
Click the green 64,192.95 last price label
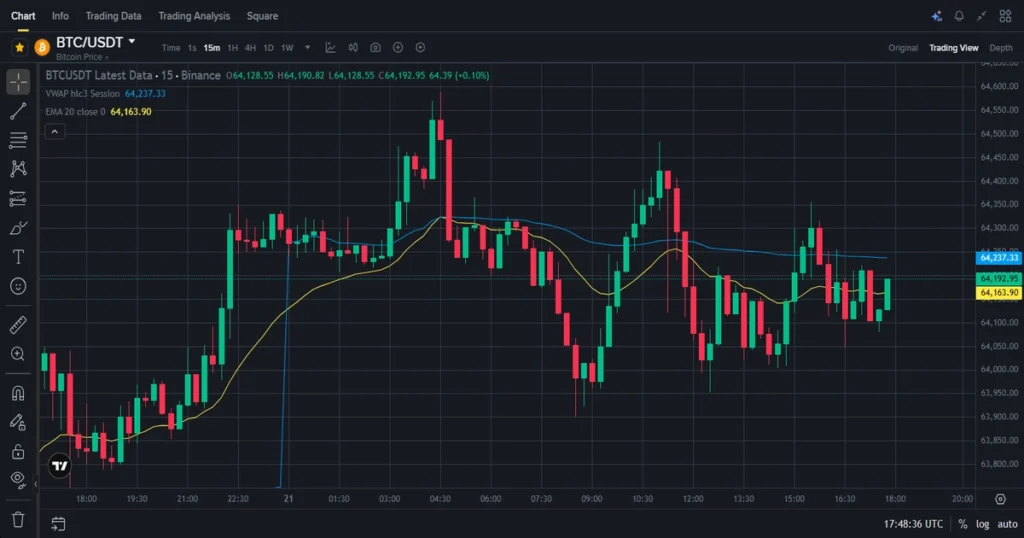tap(999, 279)
